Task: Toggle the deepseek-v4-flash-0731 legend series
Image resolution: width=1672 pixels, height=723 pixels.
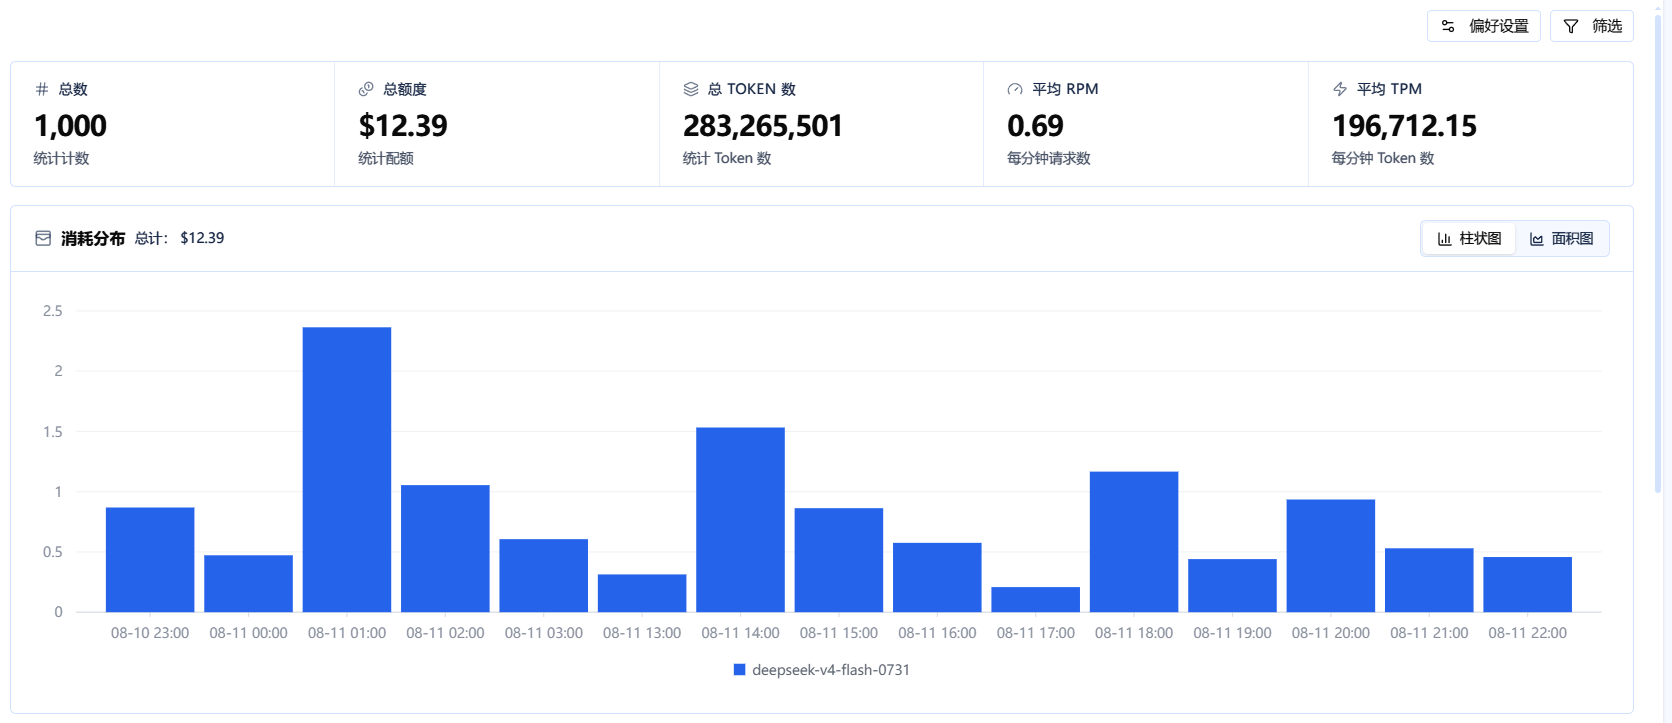Action: [x=822, y=670]
